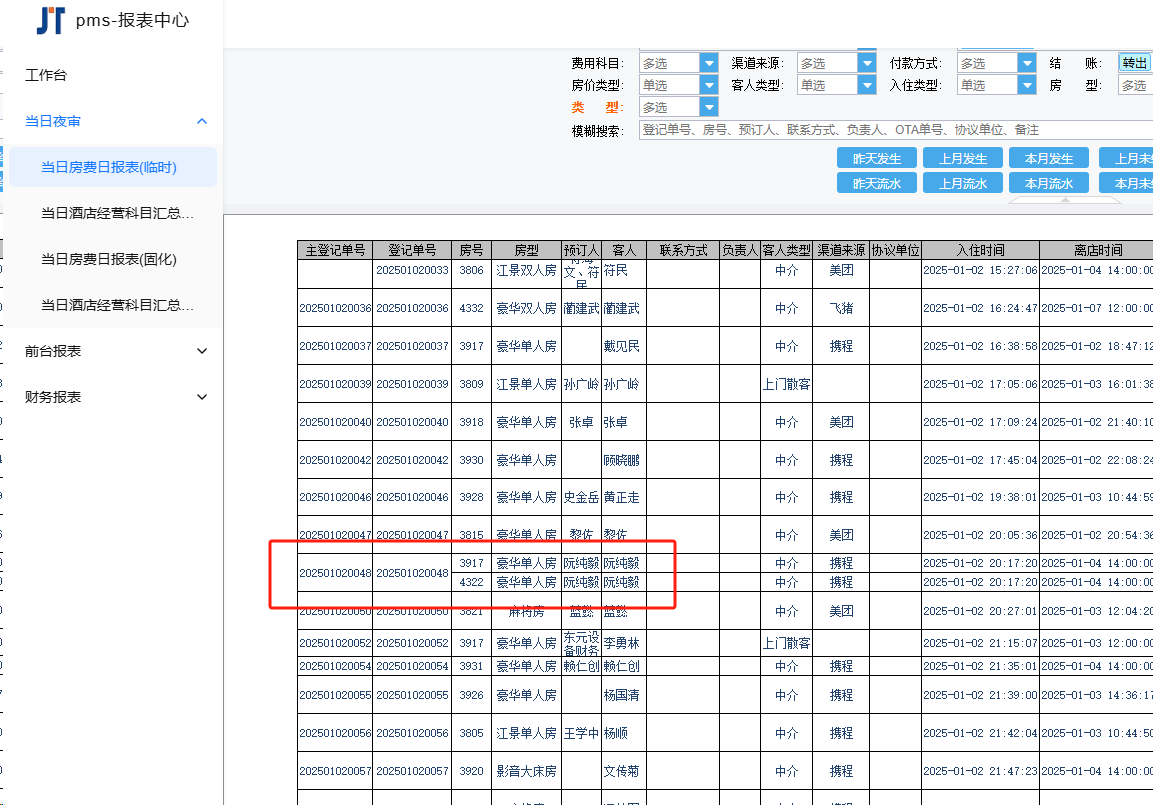Viewport: 1153px width, 805px height.
Task: Open the 类型 dropdown arrow
Action: 709,107
